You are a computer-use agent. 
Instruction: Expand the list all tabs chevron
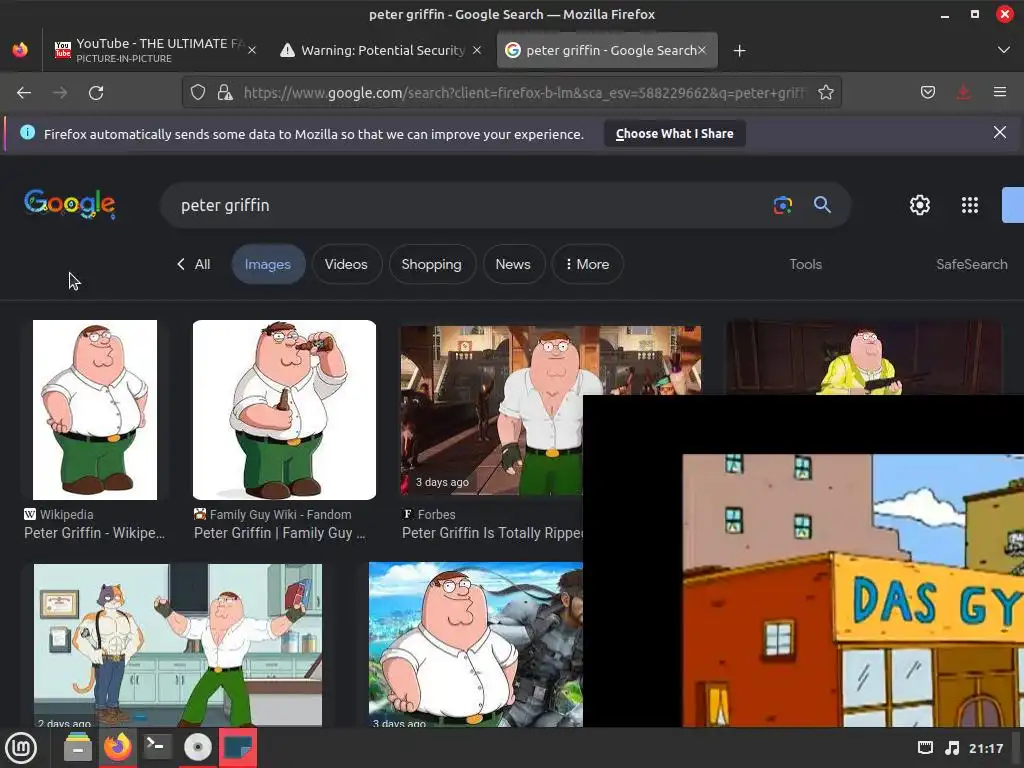click(x=1004, y=50)
